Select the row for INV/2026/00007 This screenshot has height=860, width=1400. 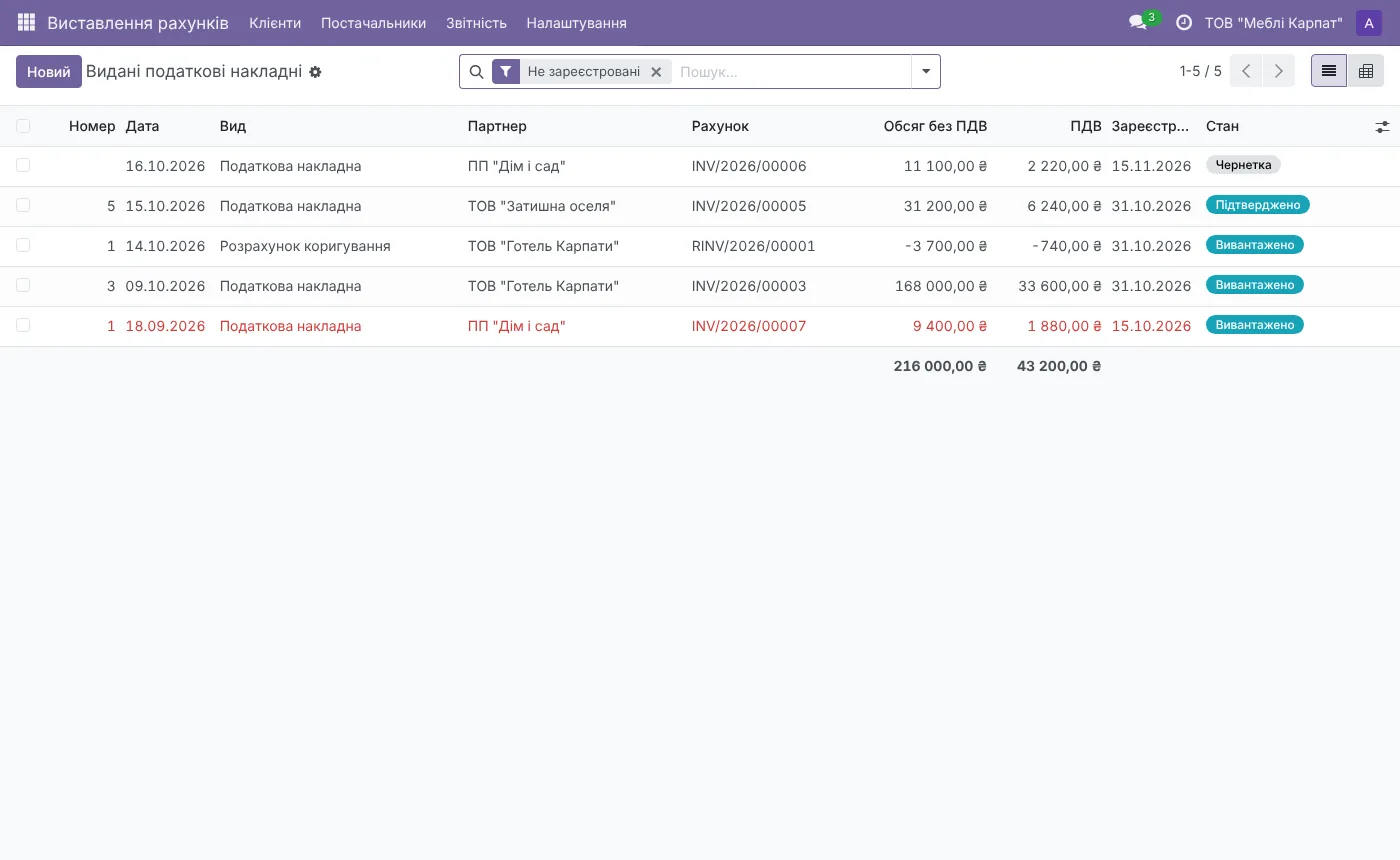click(23, 325)
